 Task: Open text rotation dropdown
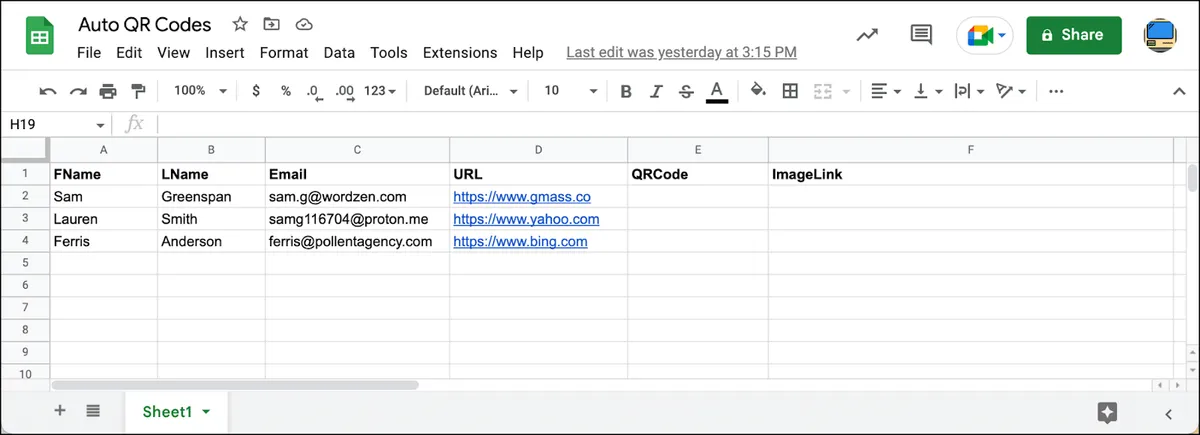(1012, 91)
